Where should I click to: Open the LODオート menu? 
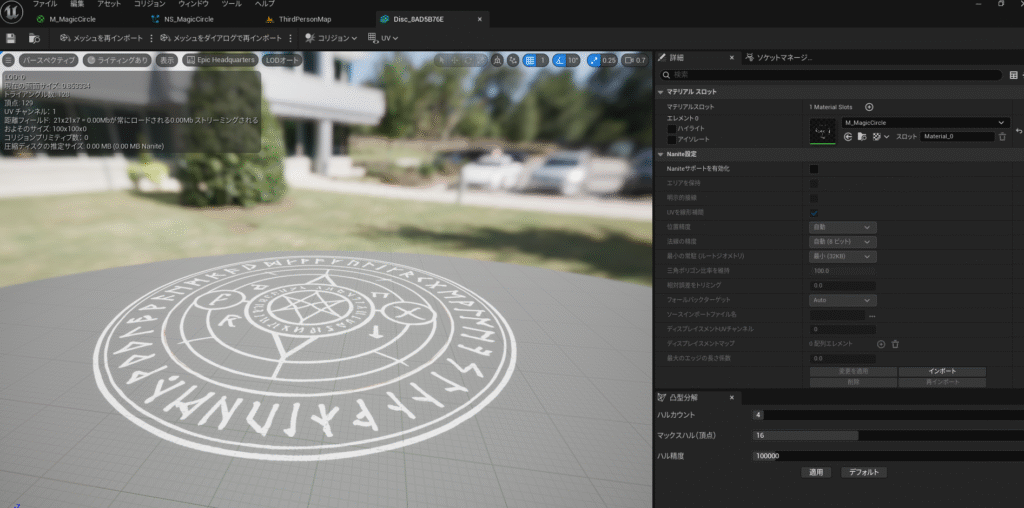pyautogui.click(x=282, y=60)
